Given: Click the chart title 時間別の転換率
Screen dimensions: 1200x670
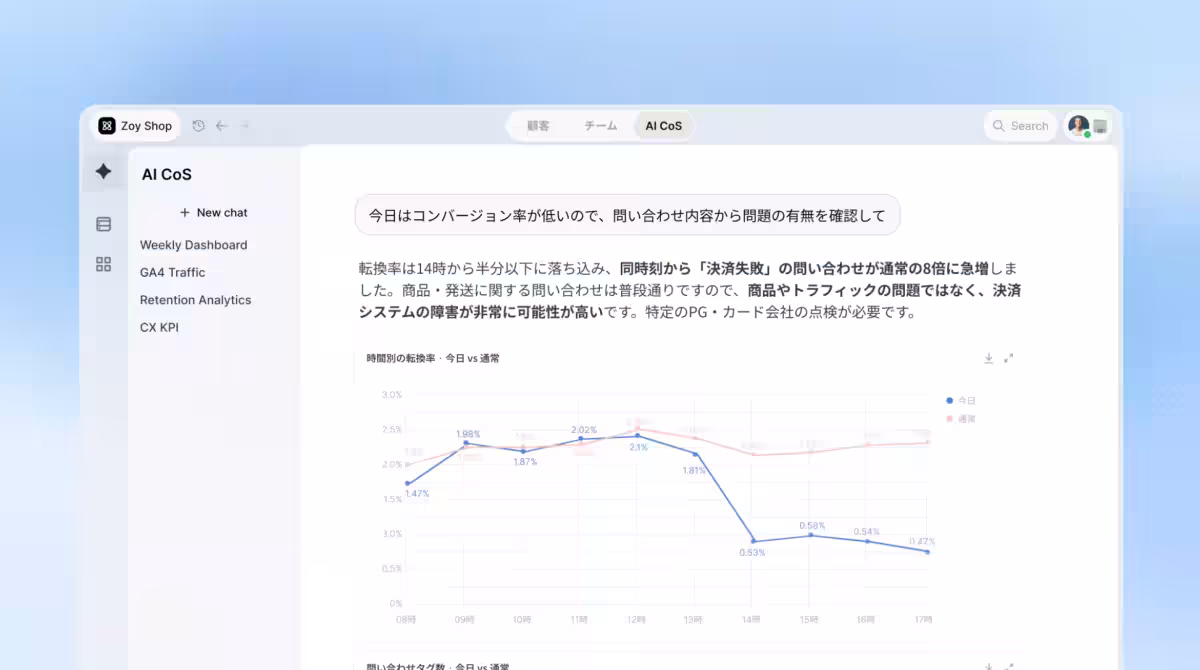Looking at the screenshot, I should (433, 358).
